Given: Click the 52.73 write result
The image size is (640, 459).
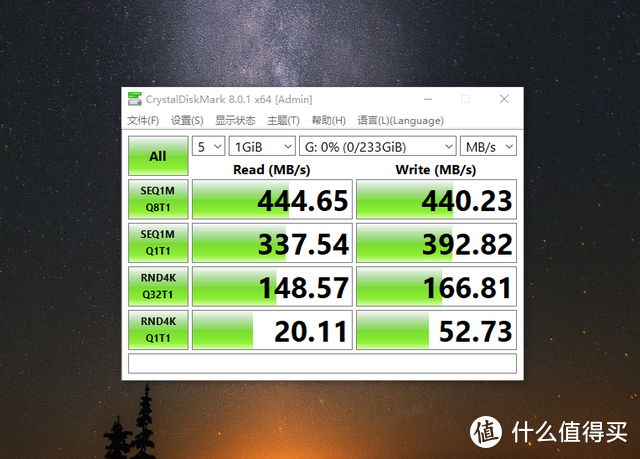Looking at the screenshot, I should [x=436, y=330].
